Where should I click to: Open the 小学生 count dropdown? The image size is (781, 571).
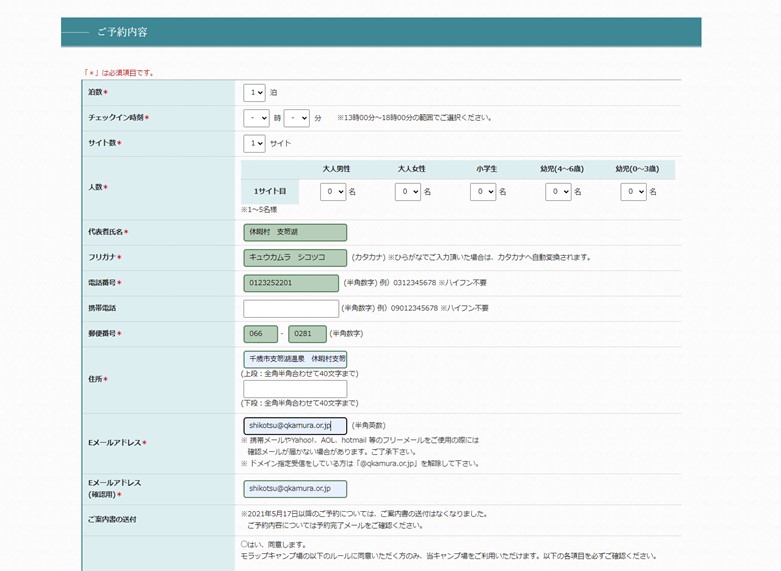click(483, 191)
